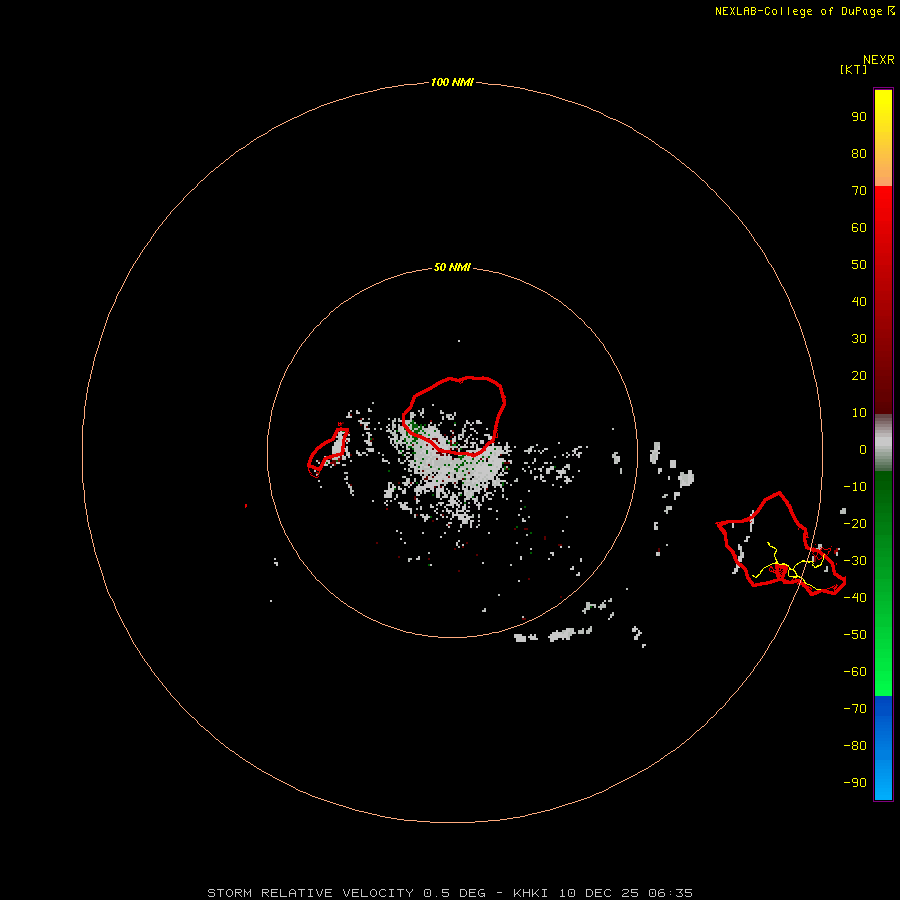Pick the light orange segment of the color bar
The width and height of the screenshot is (900, 900).
pos(883,172)
